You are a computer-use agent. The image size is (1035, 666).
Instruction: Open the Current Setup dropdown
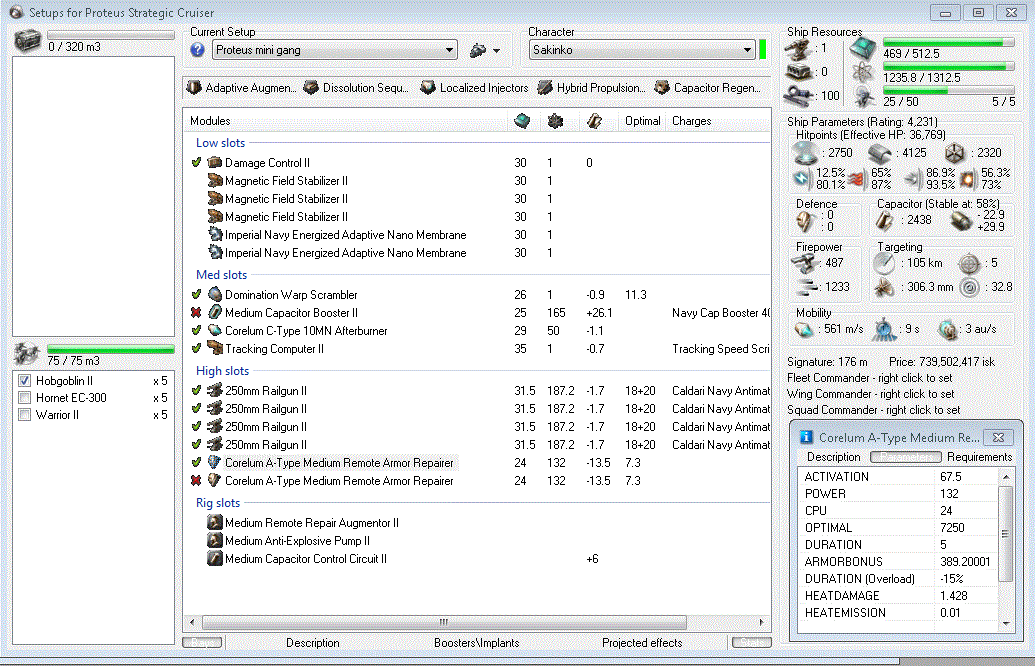coord(335,50)
